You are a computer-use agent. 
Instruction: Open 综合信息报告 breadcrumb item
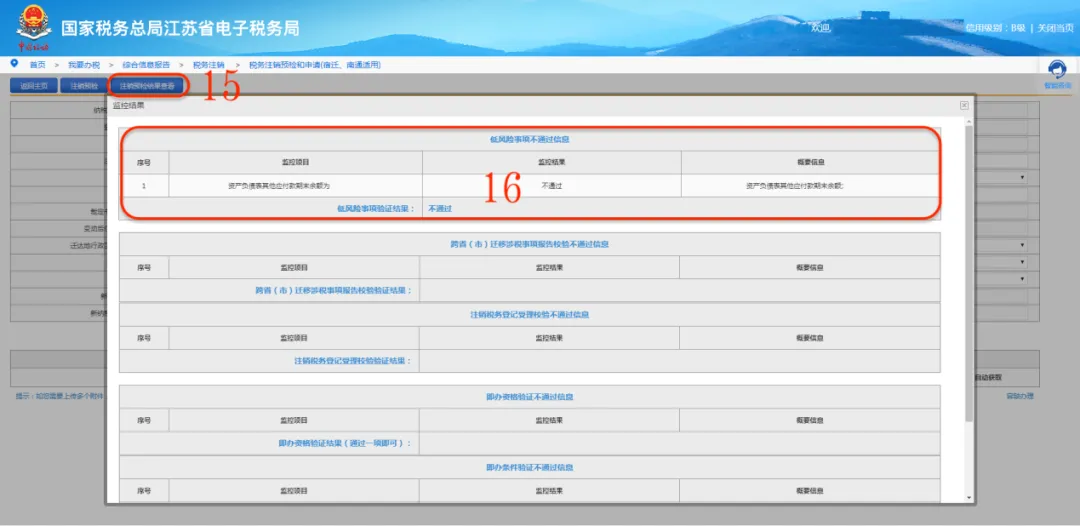pos(146,65)
